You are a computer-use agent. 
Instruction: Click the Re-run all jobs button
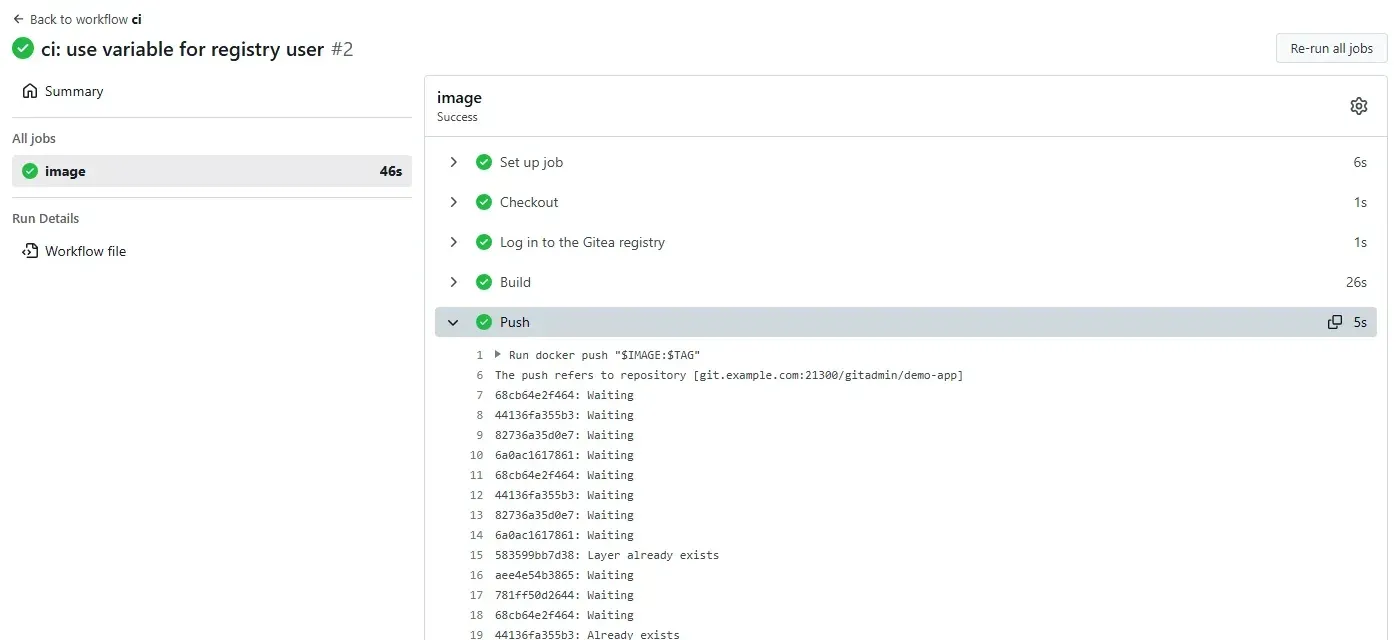[x=1331, y=48]
